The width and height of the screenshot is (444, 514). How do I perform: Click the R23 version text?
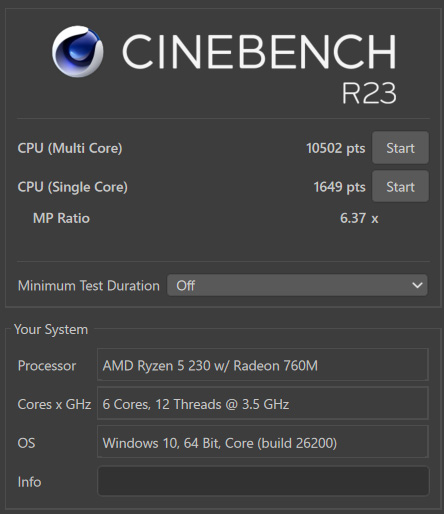369,93
